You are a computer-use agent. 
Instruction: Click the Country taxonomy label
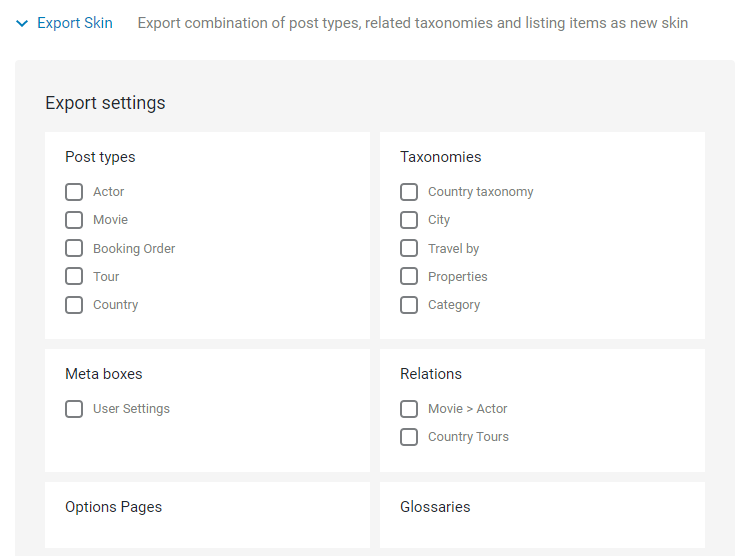480,192
